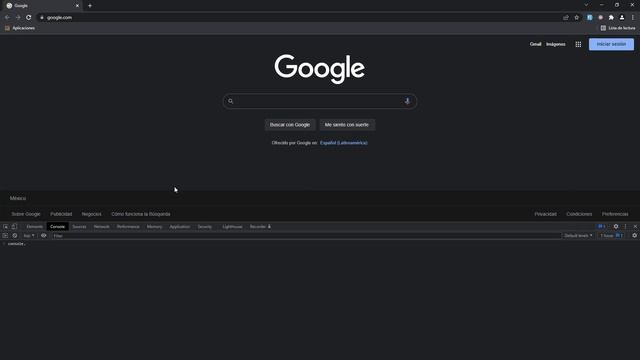Click the Google logo
This screenshot has width=640, height=360.
pos(320,69)
